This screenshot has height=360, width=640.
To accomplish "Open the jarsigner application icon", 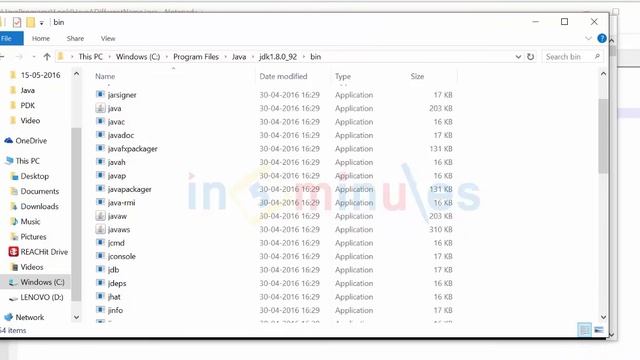I will coord(100,94).
